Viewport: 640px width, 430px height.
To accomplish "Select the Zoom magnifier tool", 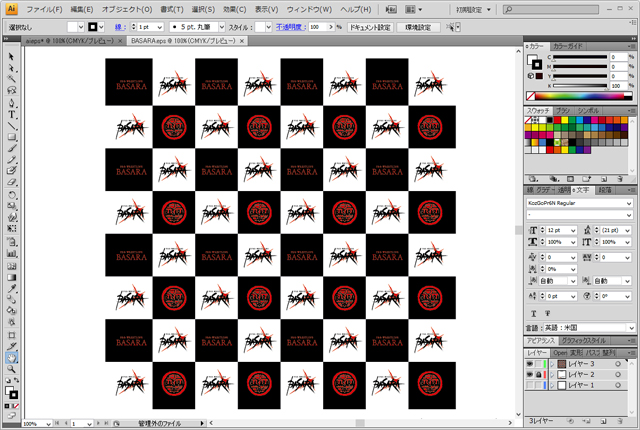I will [x=11, y=369].
